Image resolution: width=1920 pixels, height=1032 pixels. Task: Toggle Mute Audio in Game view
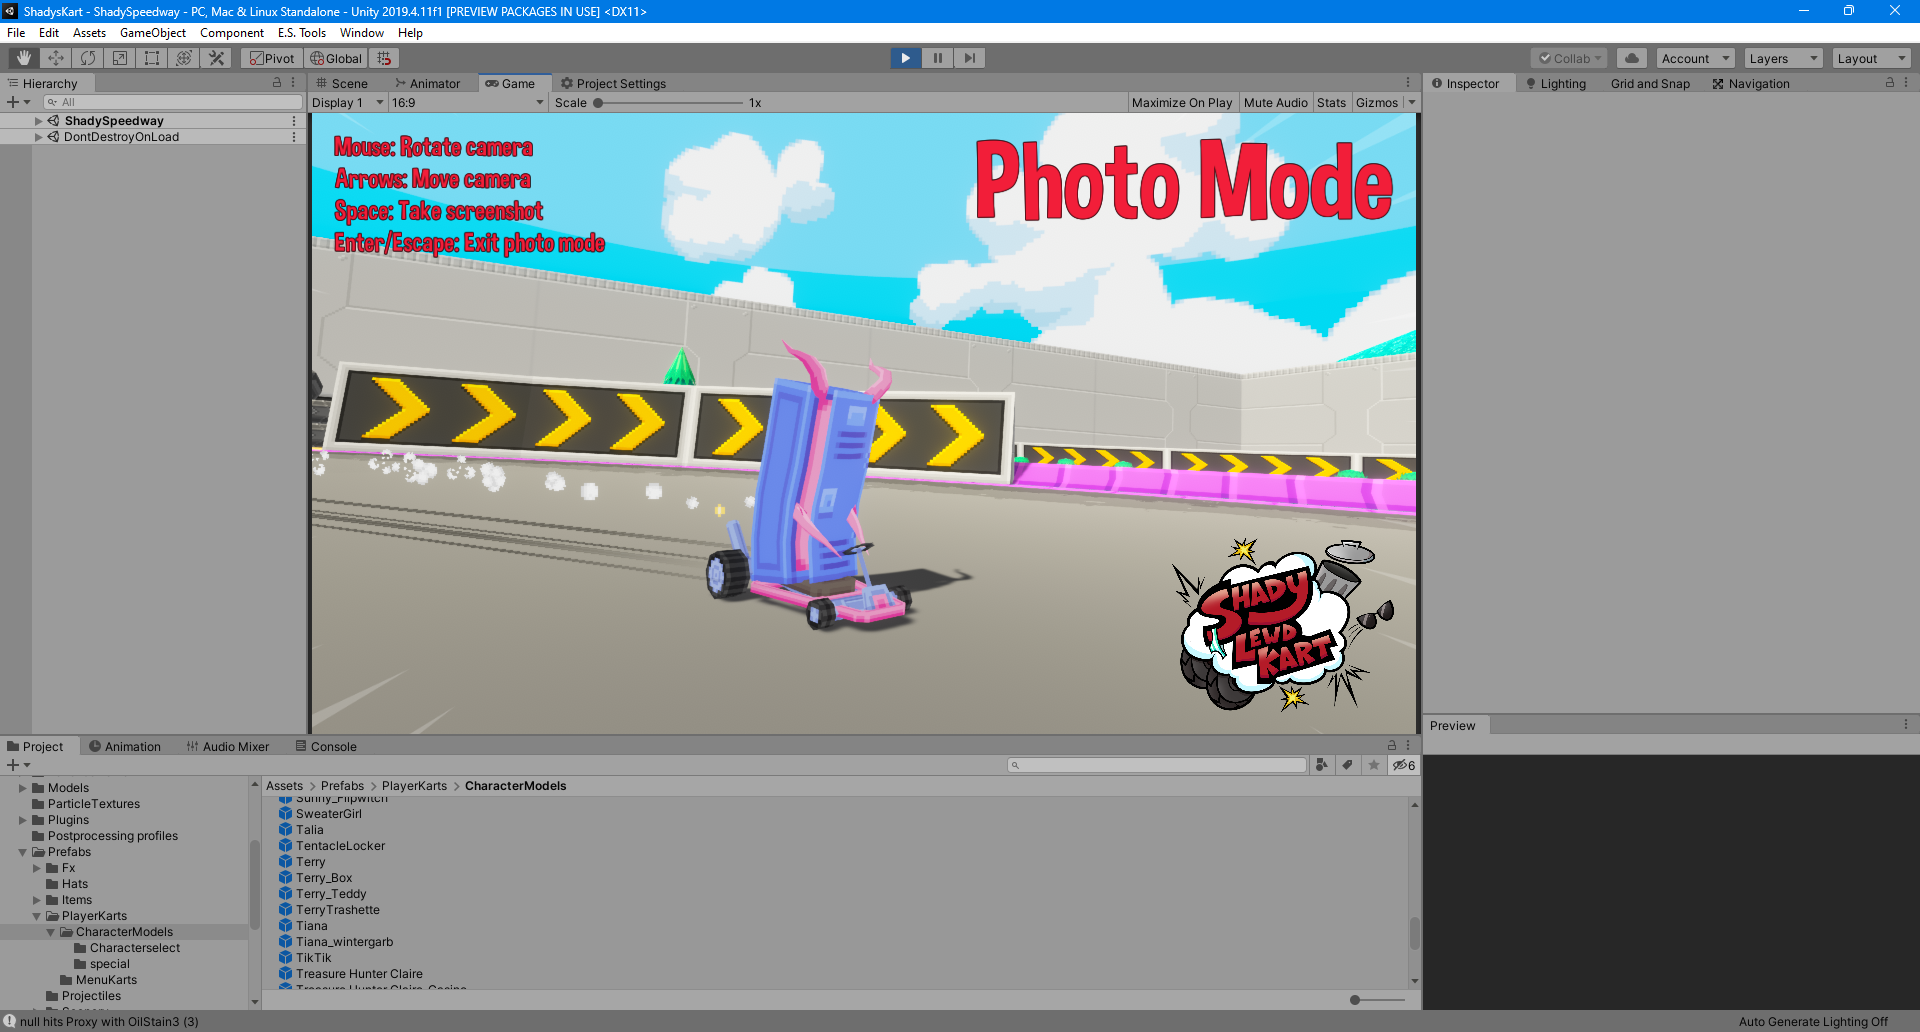1275,102
